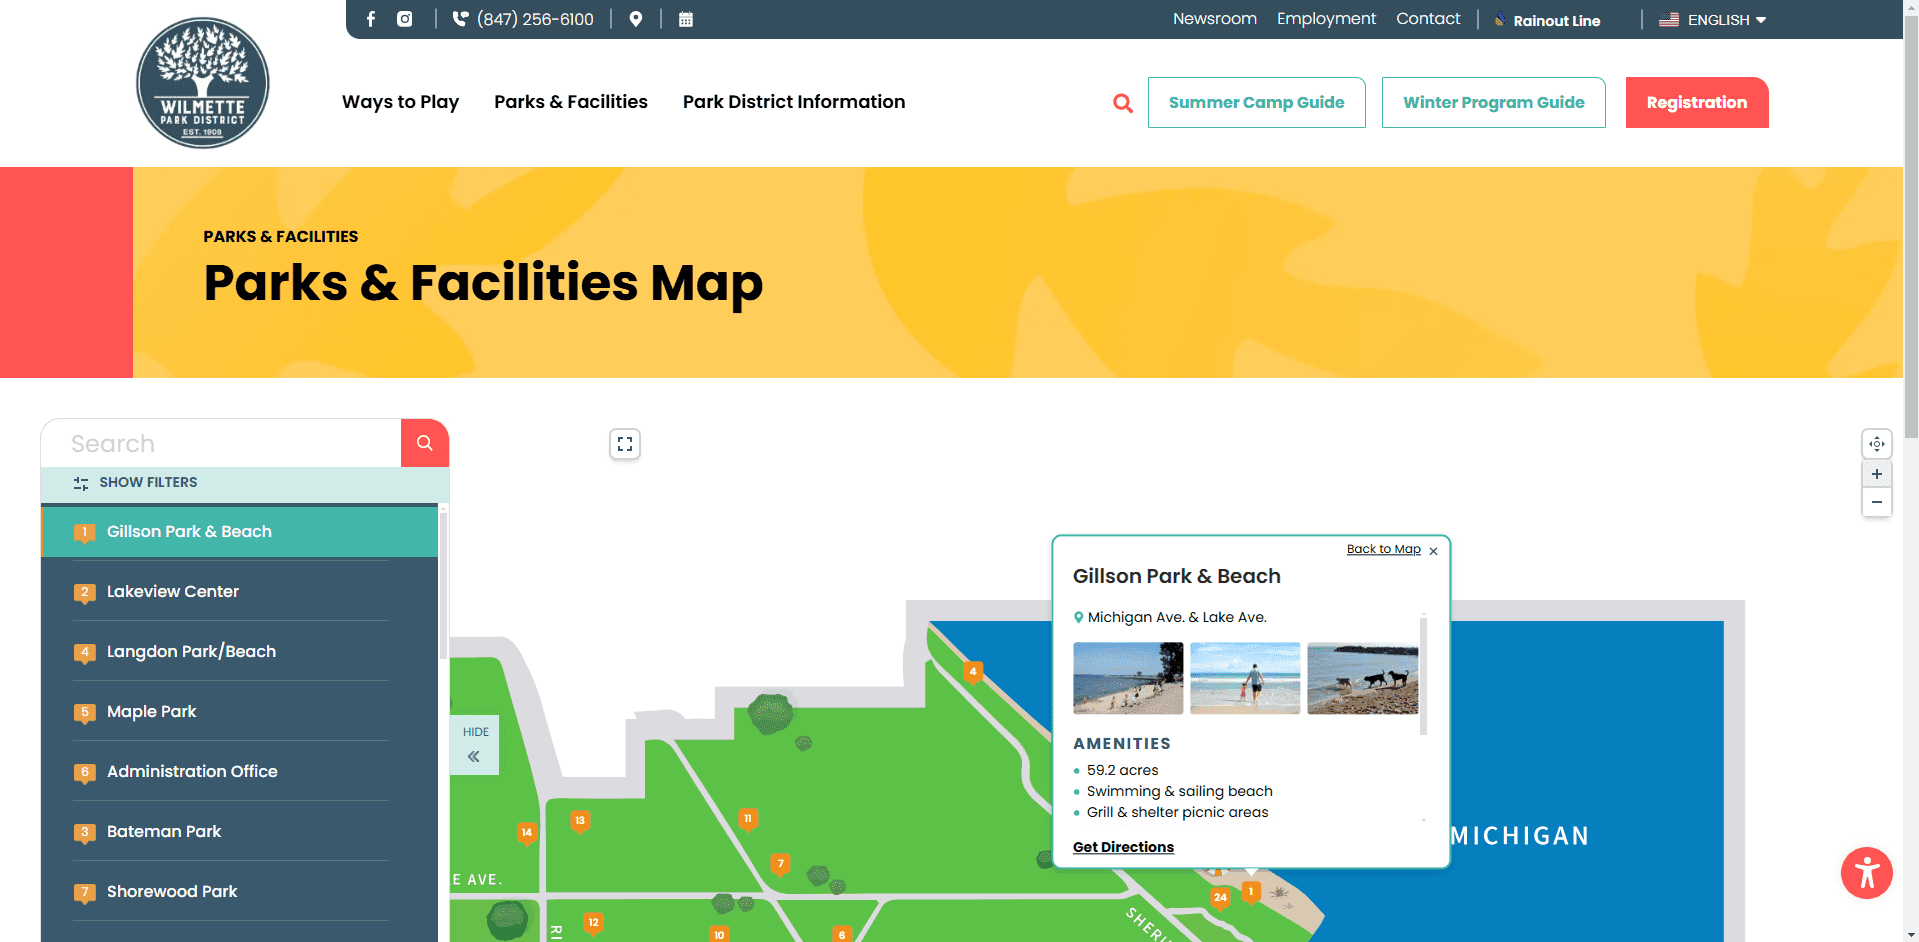Select Lakeview Center from the list
The image size is (1919, 942).
(x=173, y=592)
